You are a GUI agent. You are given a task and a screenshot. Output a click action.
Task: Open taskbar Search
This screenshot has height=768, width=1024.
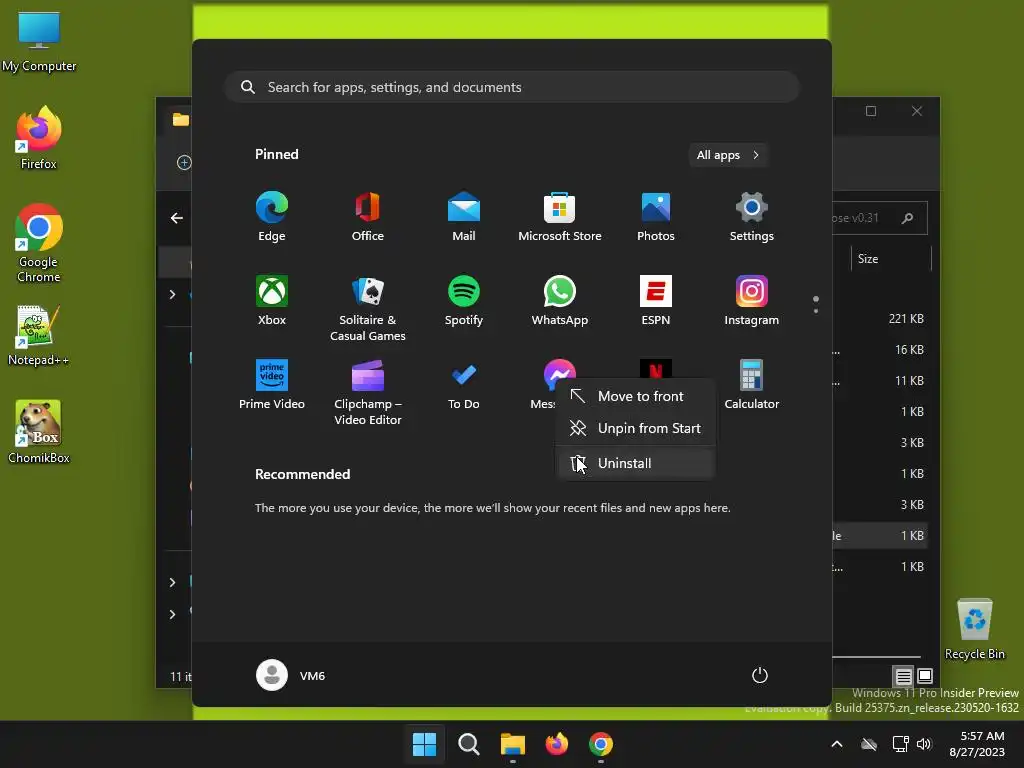468,744
